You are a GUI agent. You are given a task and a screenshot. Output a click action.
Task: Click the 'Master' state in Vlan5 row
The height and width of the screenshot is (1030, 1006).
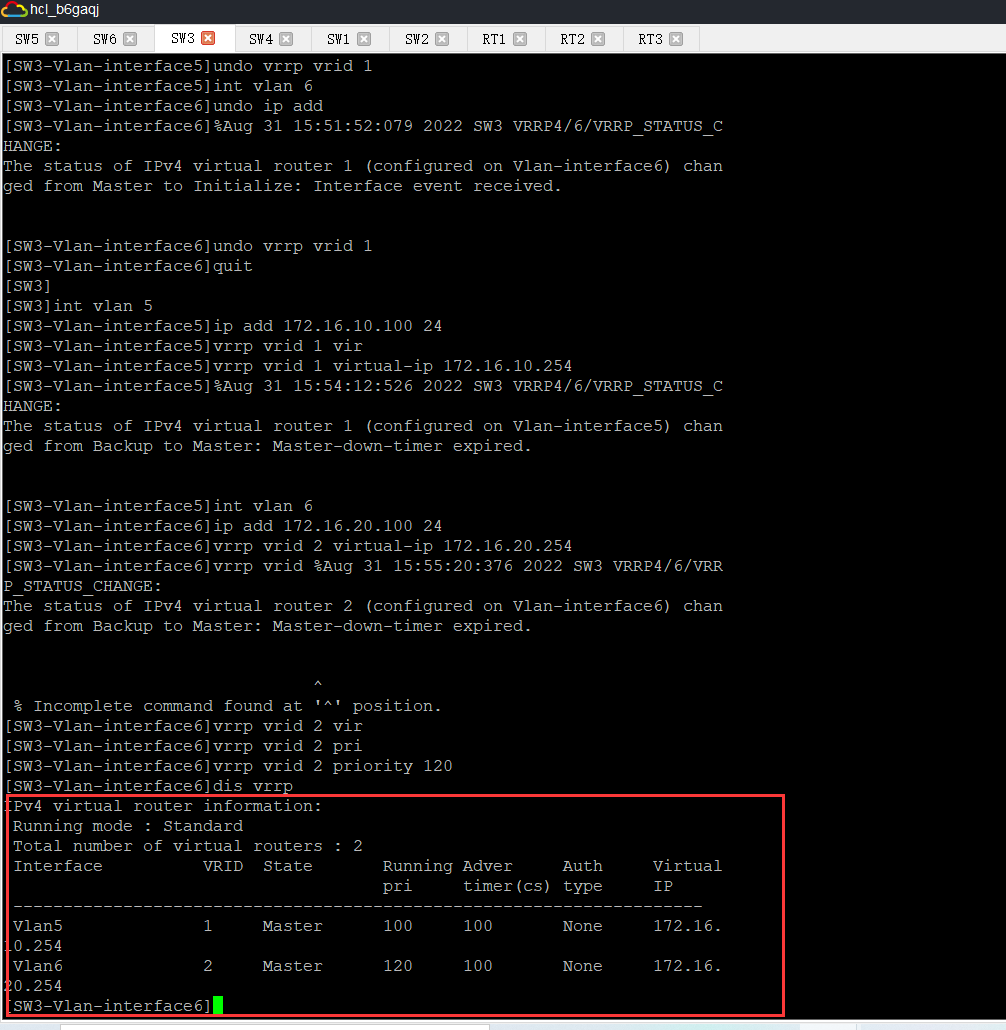tap(292, 926)
